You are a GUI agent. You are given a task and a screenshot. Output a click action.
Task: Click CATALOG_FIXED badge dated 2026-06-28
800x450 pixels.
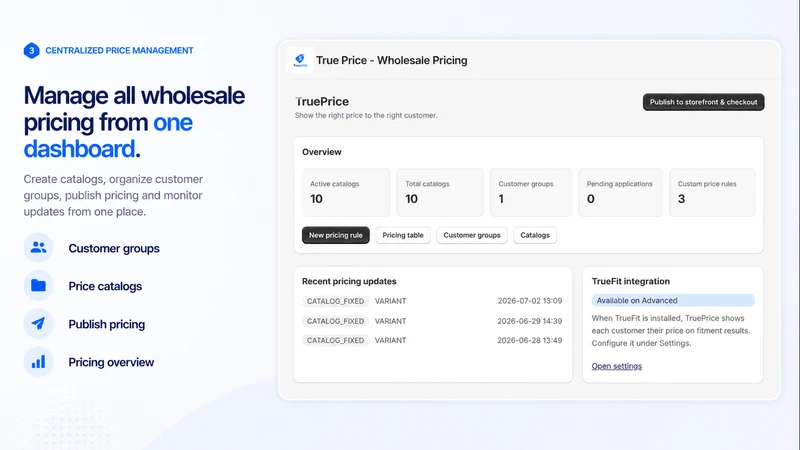[x=335, y=340]
